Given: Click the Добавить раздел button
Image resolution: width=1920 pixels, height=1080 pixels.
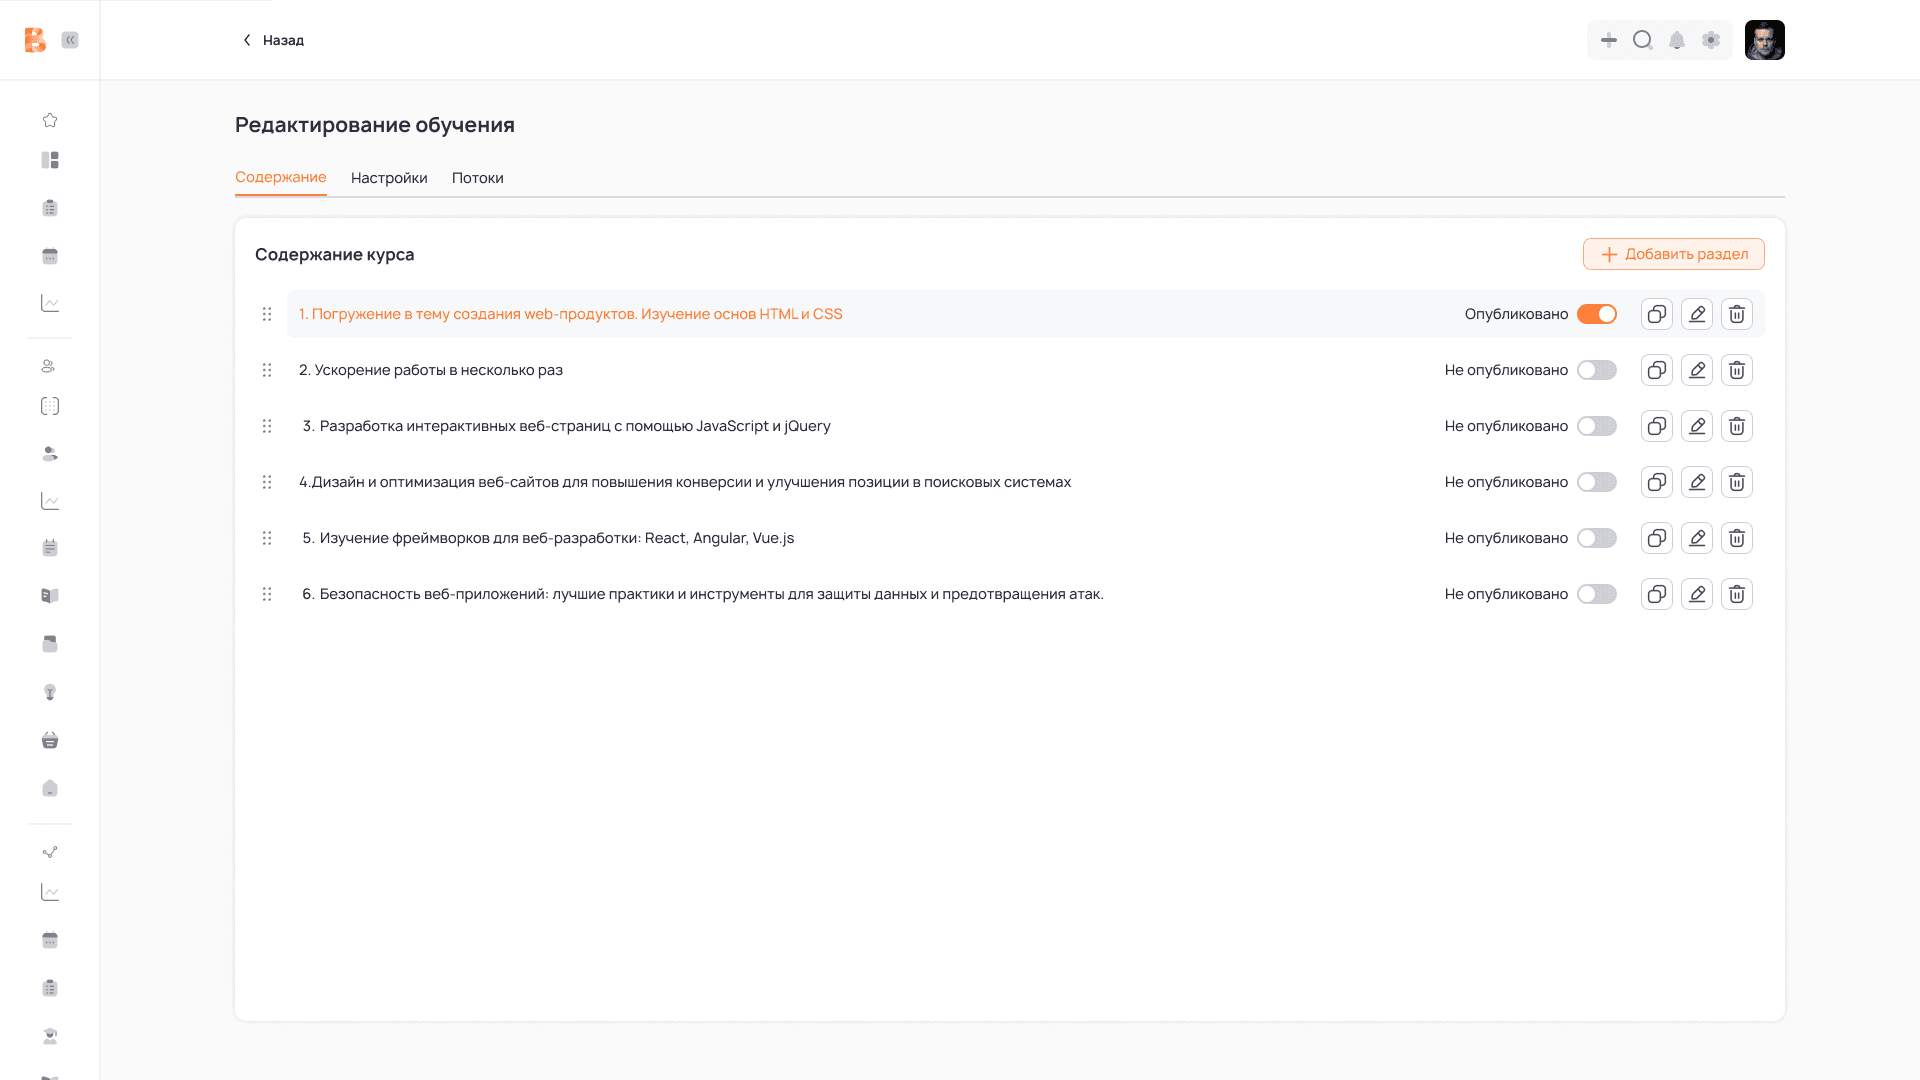Looking at the screenshot, I should click(1673, 254).
